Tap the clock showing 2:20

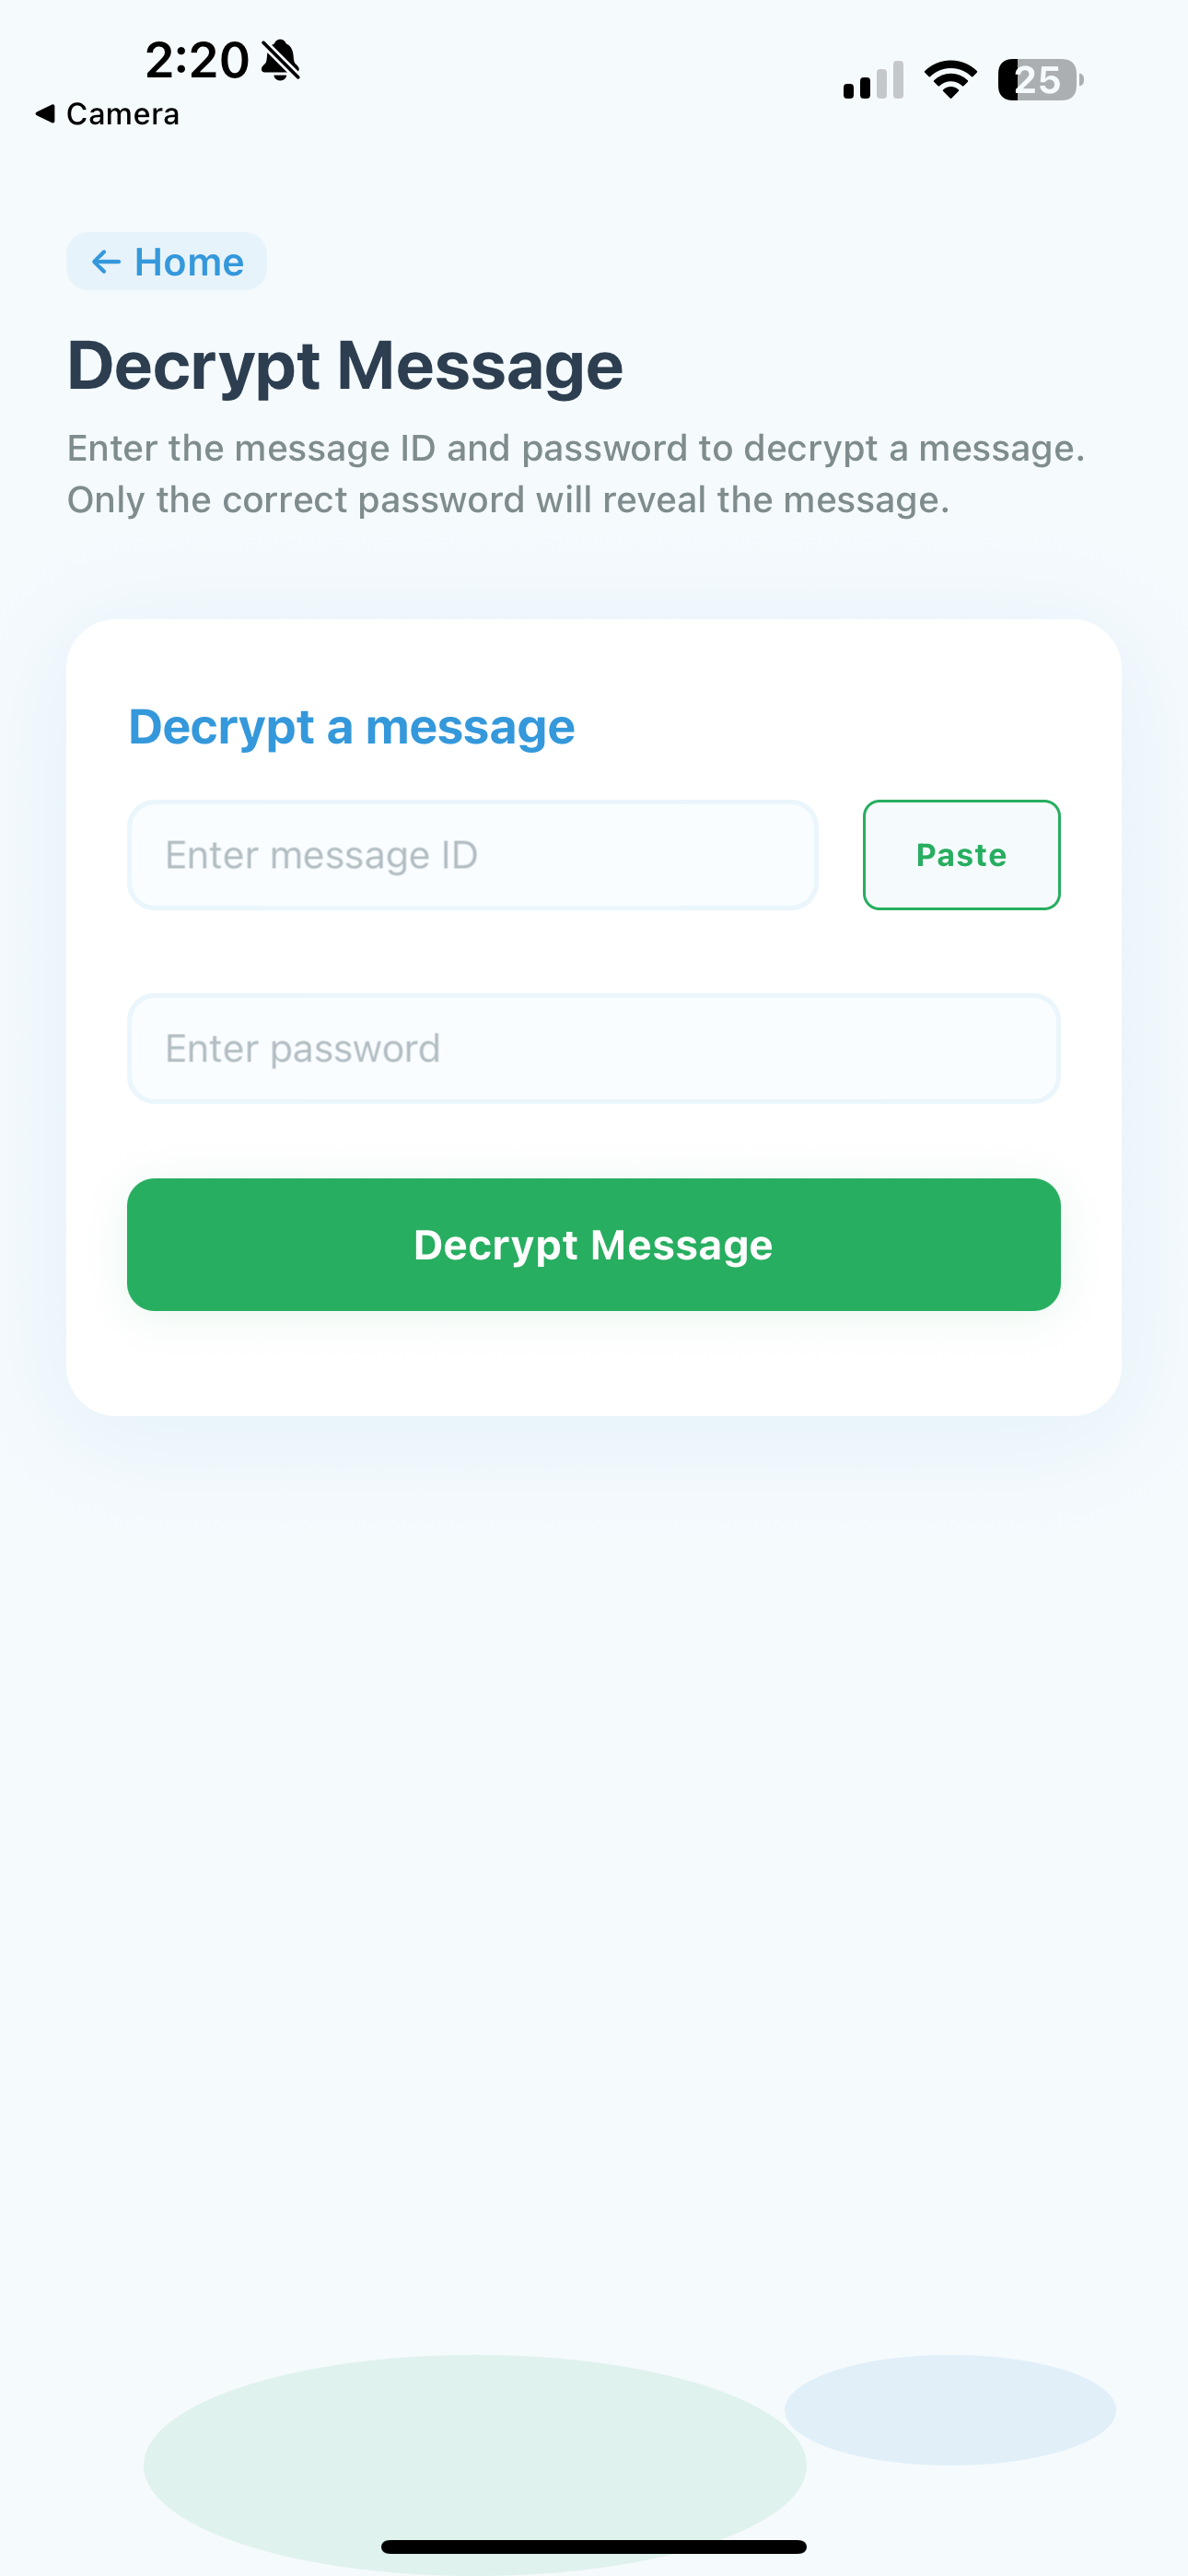pyautogui.click(x=197, y=60)
